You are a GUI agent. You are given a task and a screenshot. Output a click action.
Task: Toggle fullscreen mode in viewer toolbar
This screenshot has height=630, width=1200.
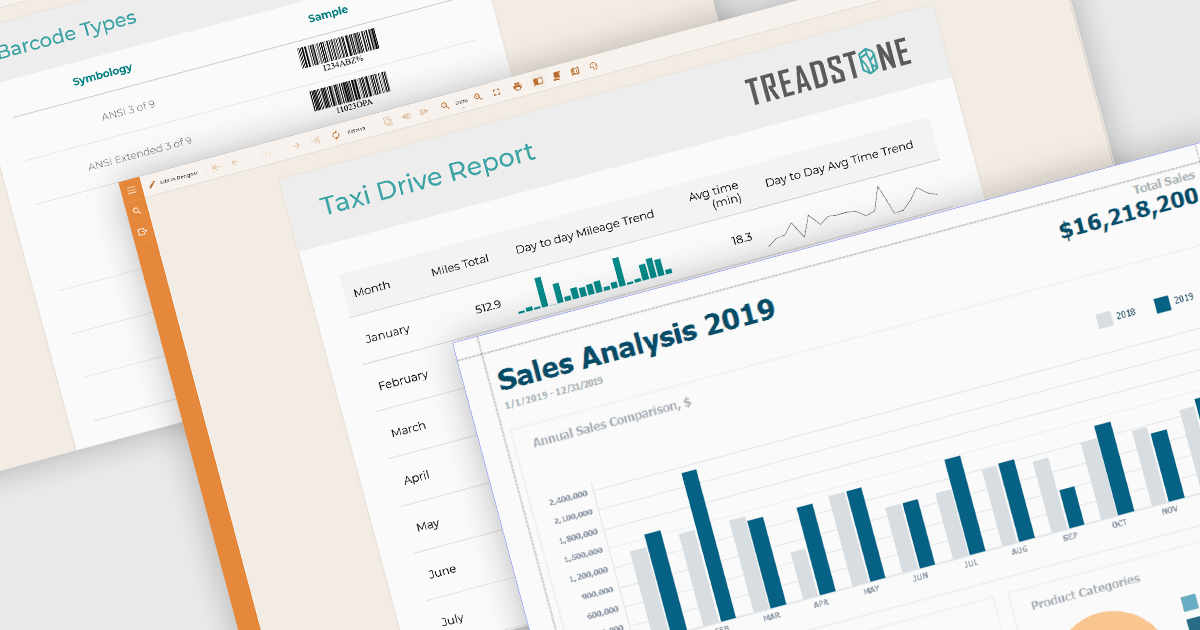click(496, 92)
